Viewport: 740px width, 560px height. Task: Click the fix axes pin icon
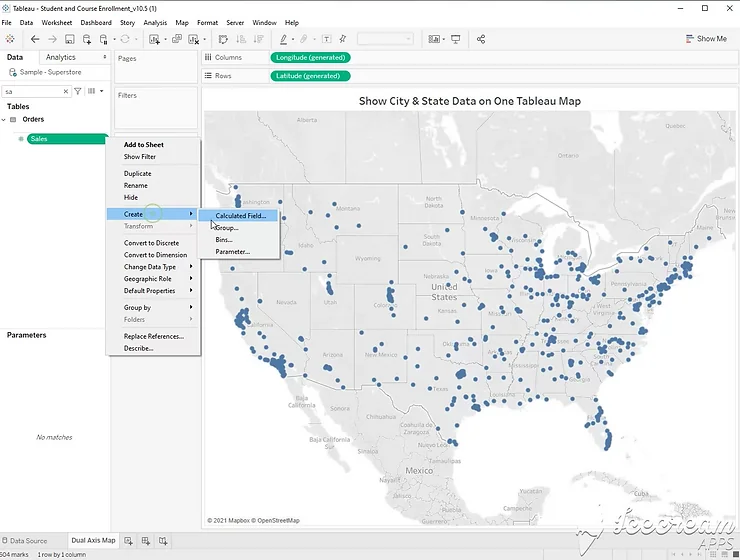pyautogui.click(x=343, y=39)
